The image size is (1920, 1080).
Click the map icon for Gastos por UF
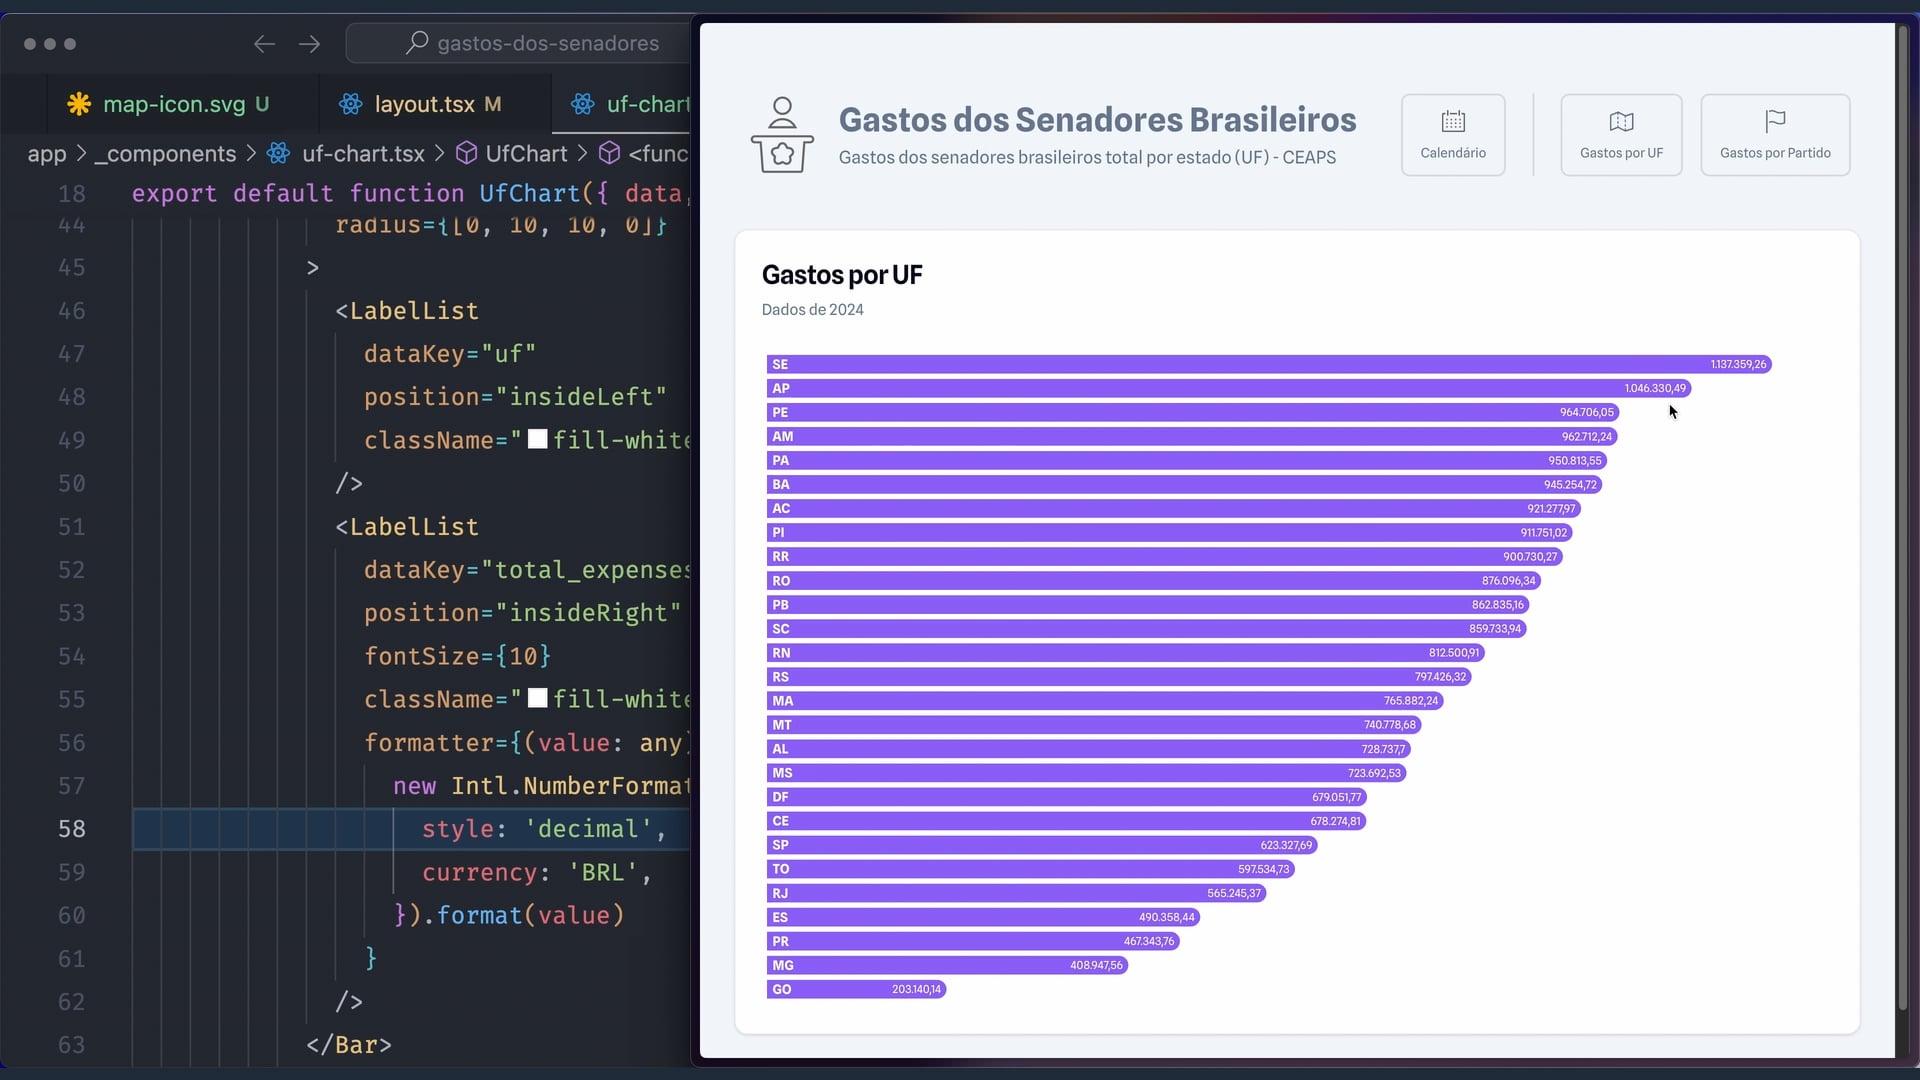coord(1621,122)
